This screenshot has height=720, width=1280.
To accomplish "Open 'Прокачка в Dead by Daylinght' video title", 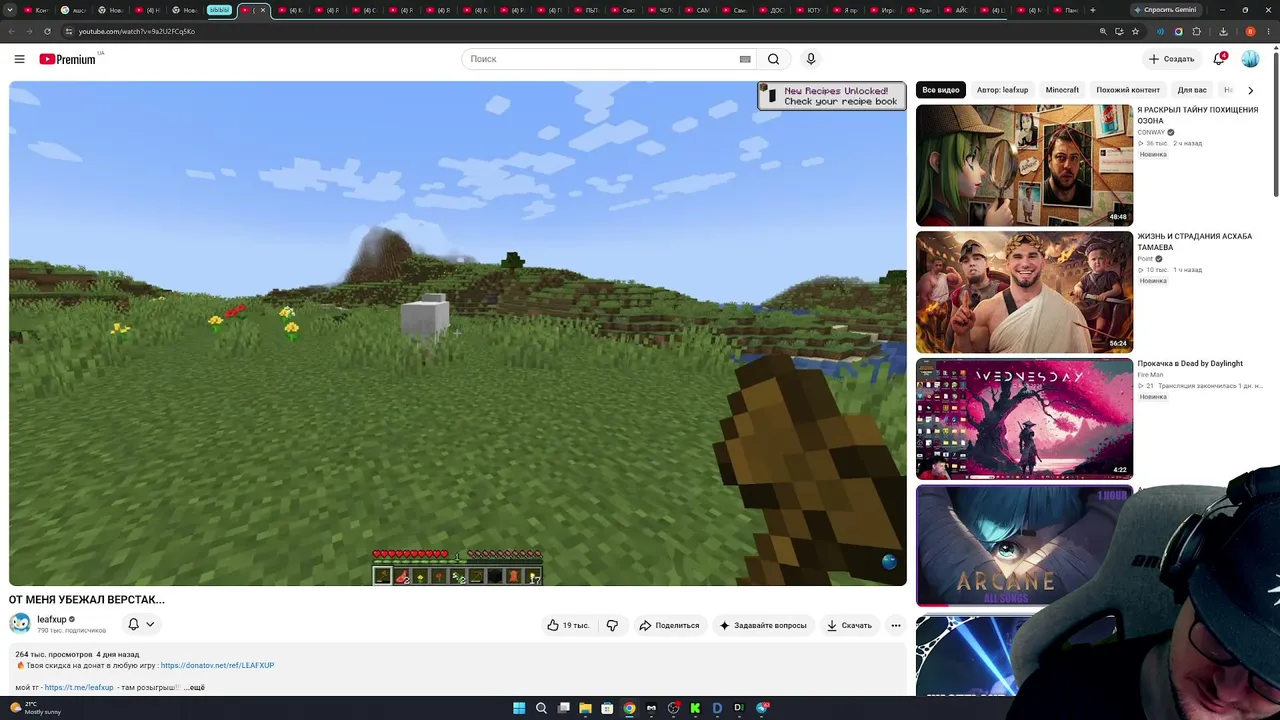I will (1190, 364).
